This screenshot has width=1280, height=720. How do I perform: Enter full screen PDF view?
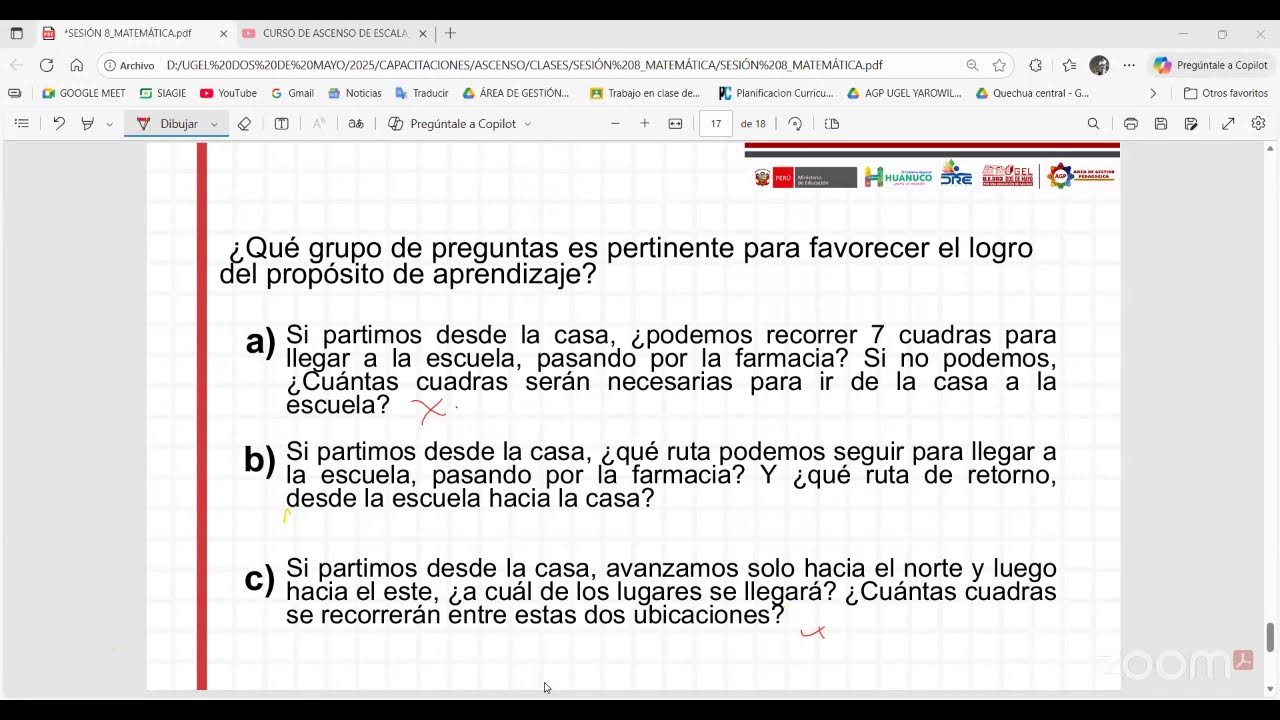click(1228, 124)
